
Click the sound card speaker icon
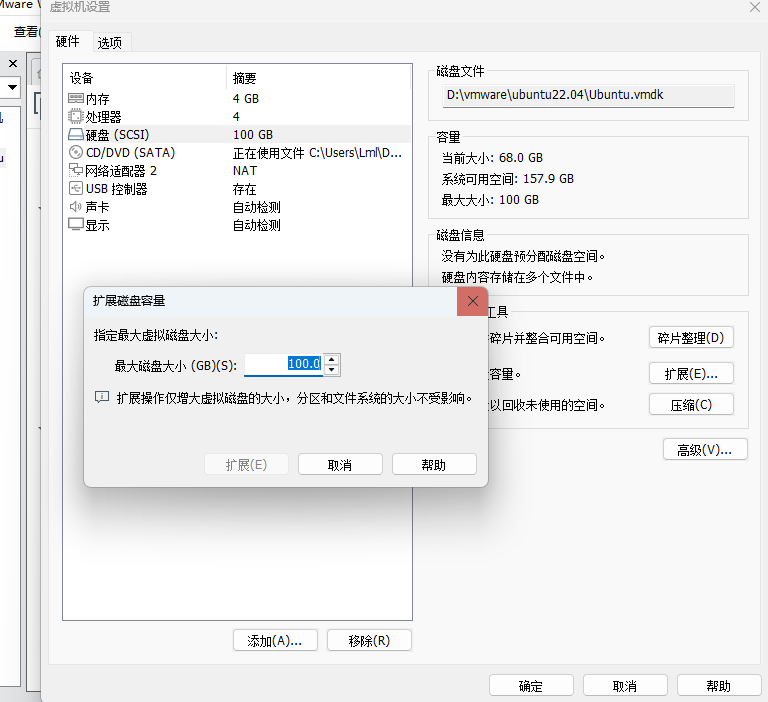click(75, 207)
